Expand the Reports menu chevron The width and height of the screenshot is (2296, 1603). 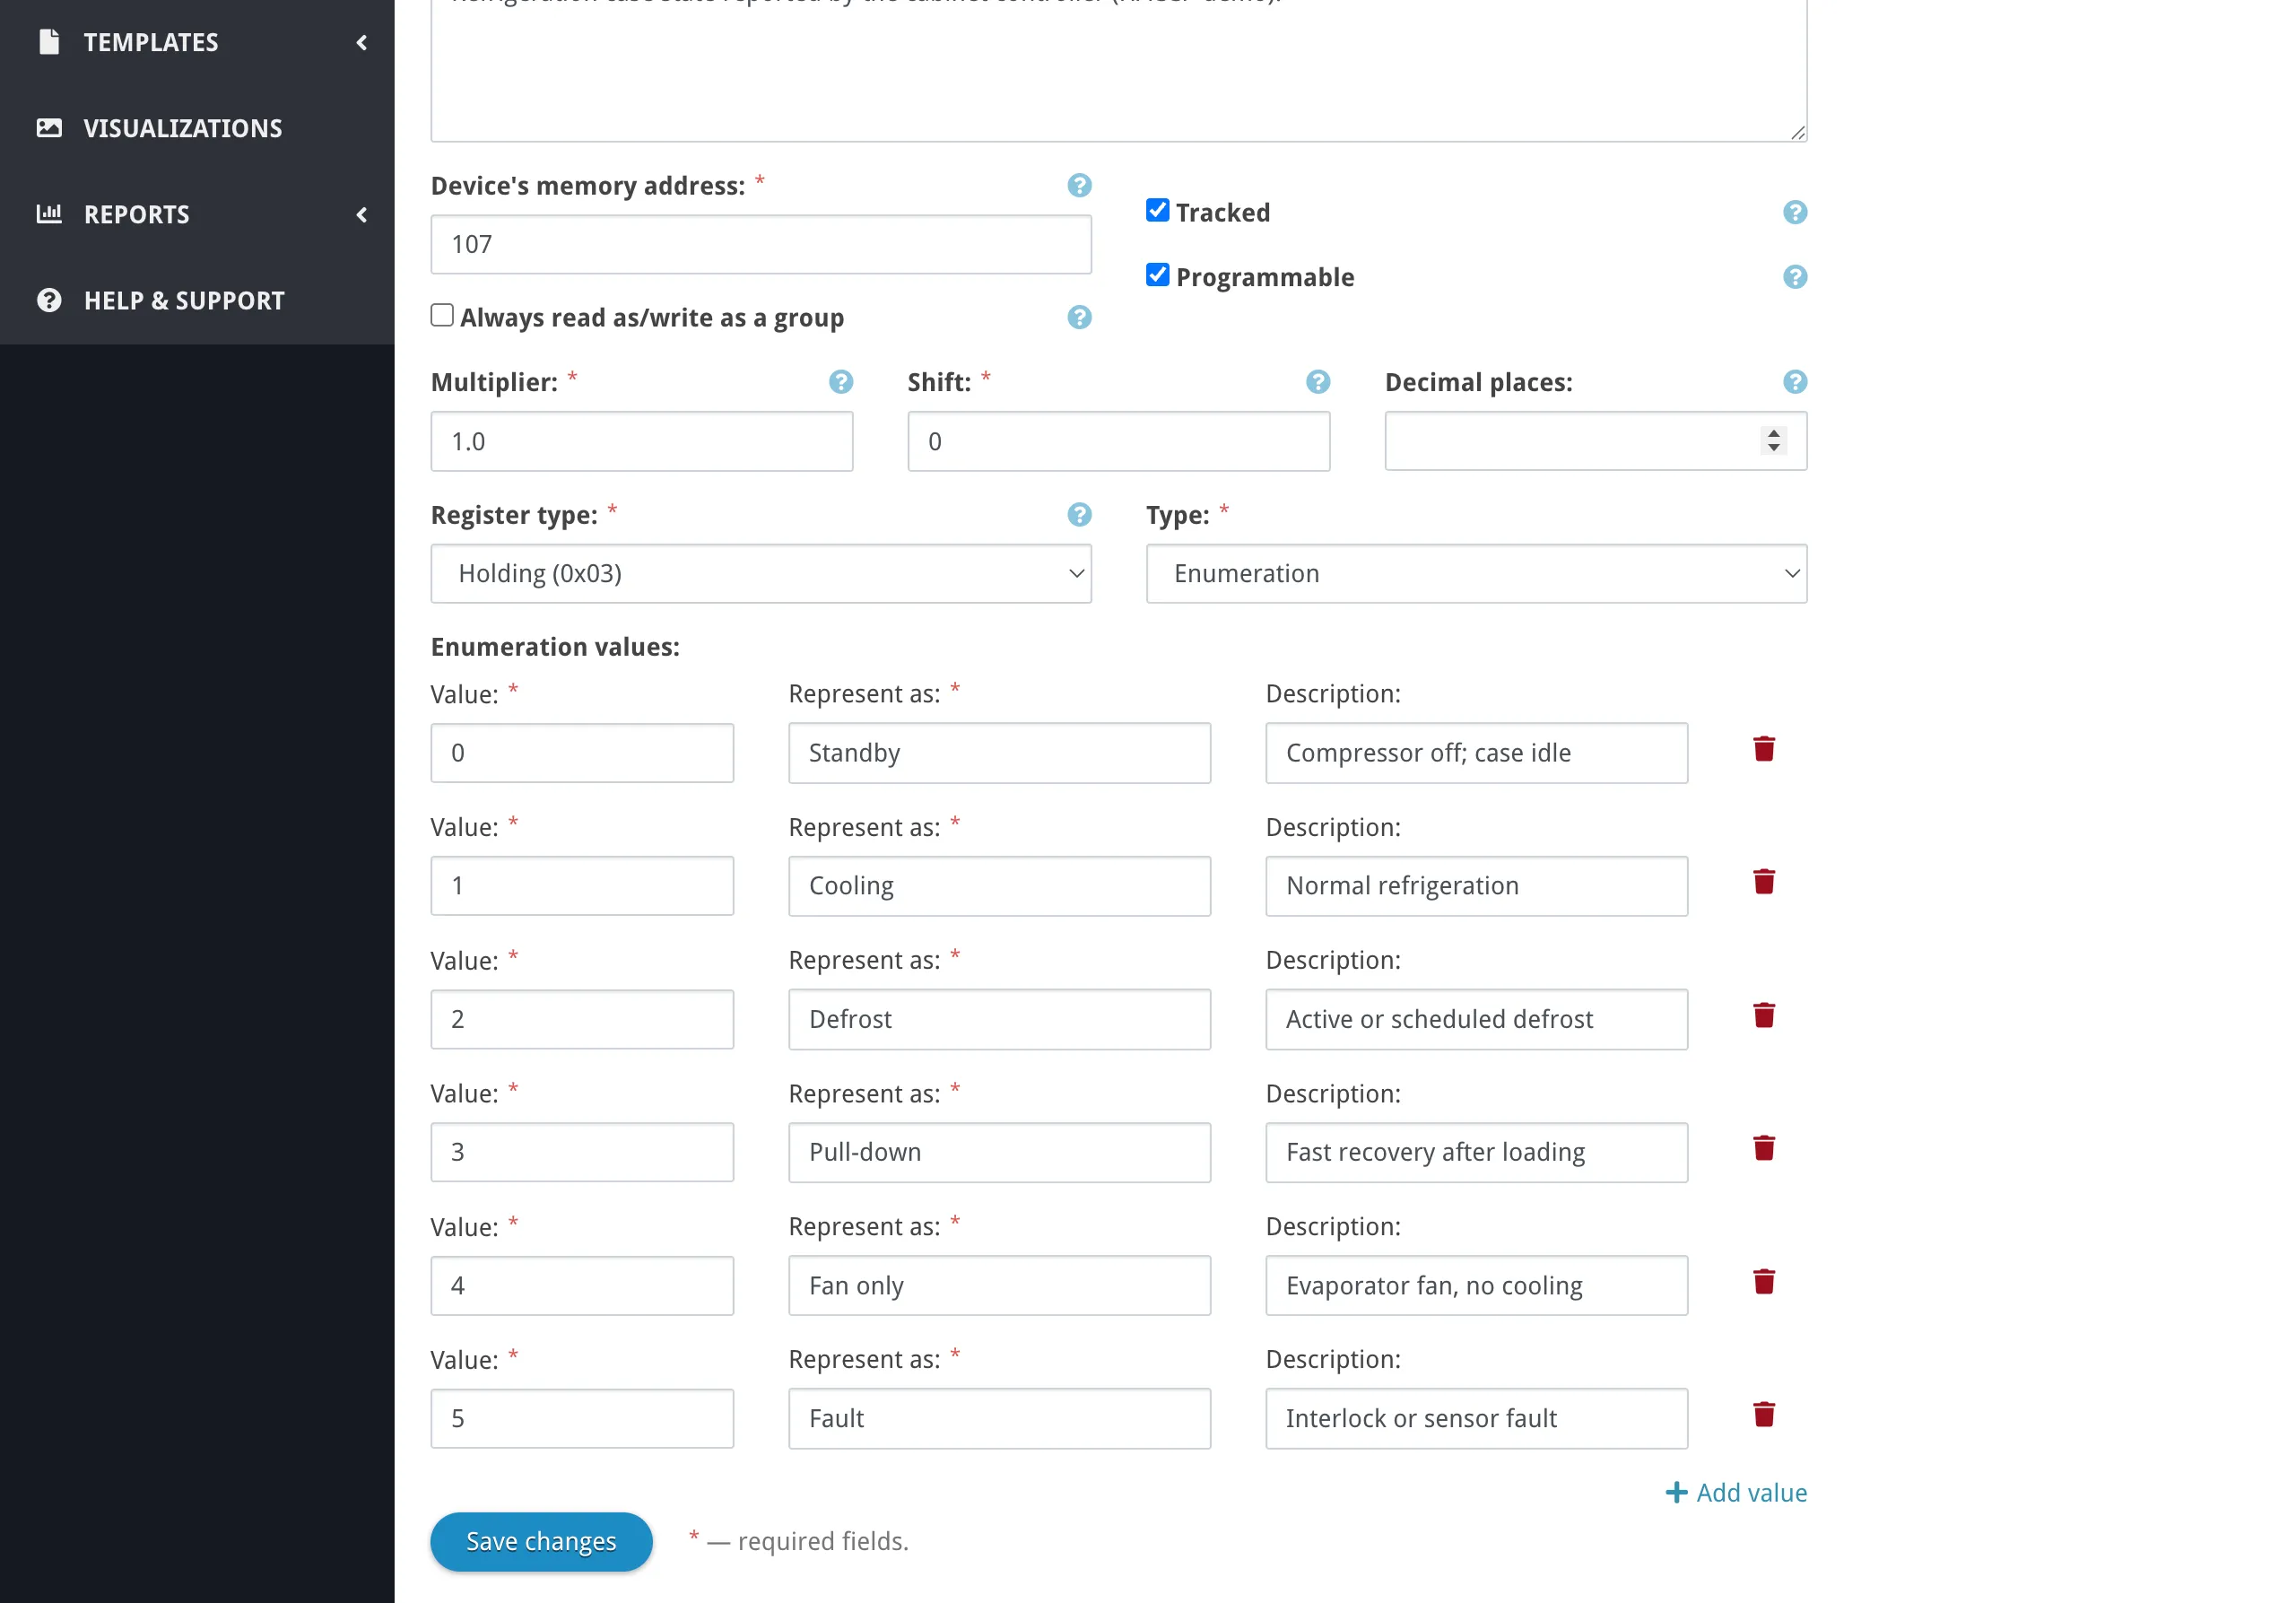pos(362,214)
